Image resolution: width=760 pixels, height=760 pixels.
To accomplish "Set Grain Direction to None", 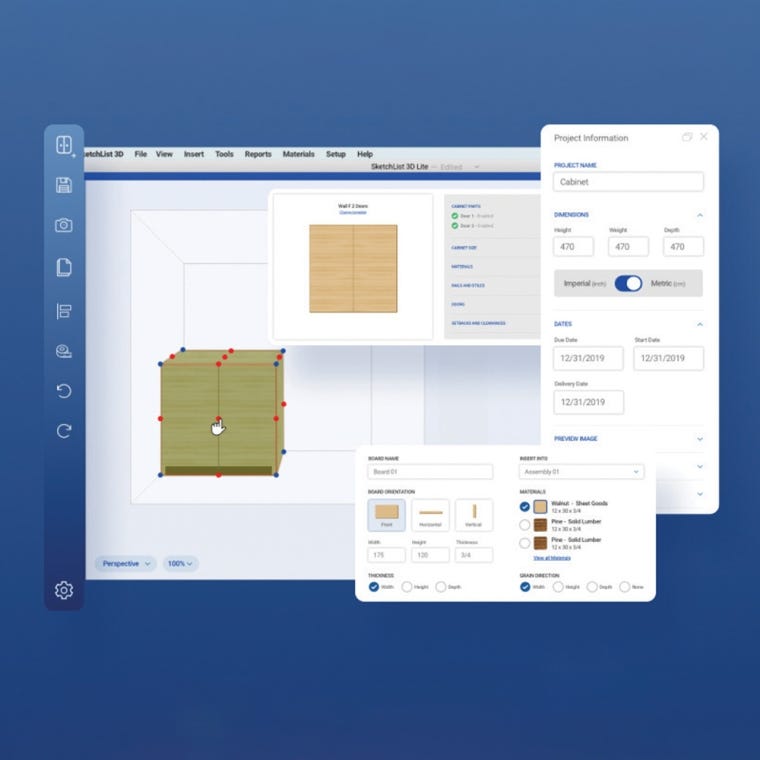I will (625, 587).
